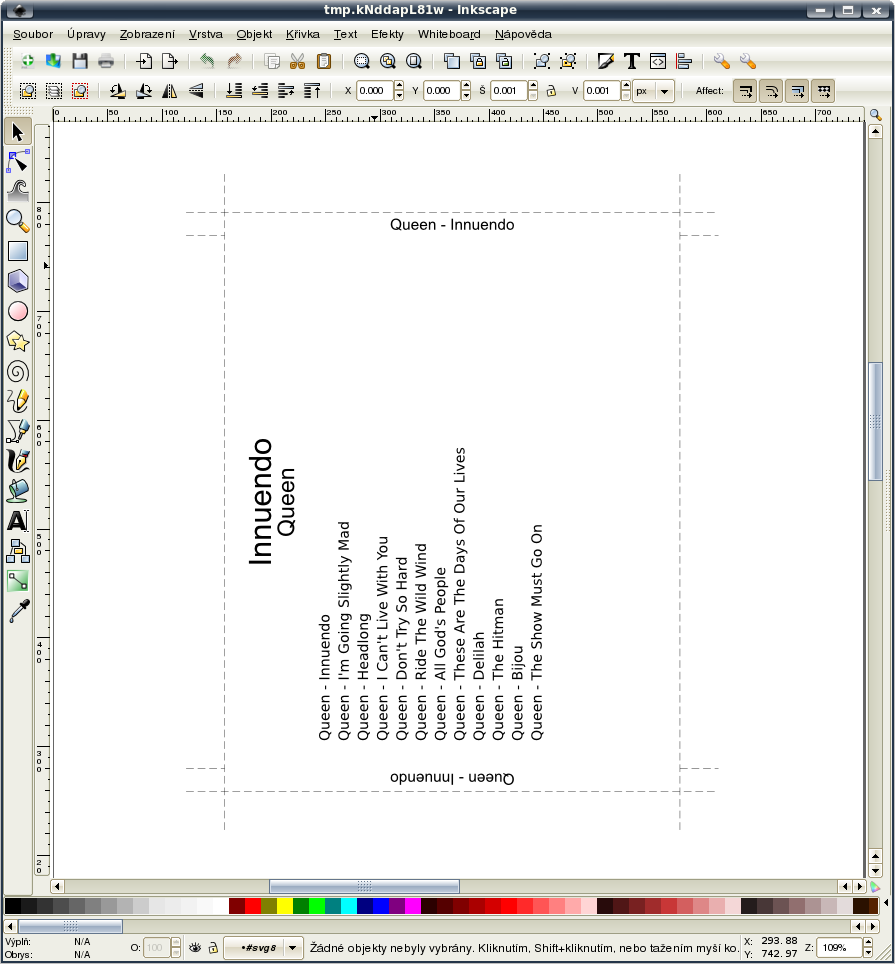Save the document with floppy icon
Viewport: 895px width, 964px height.
80,61
